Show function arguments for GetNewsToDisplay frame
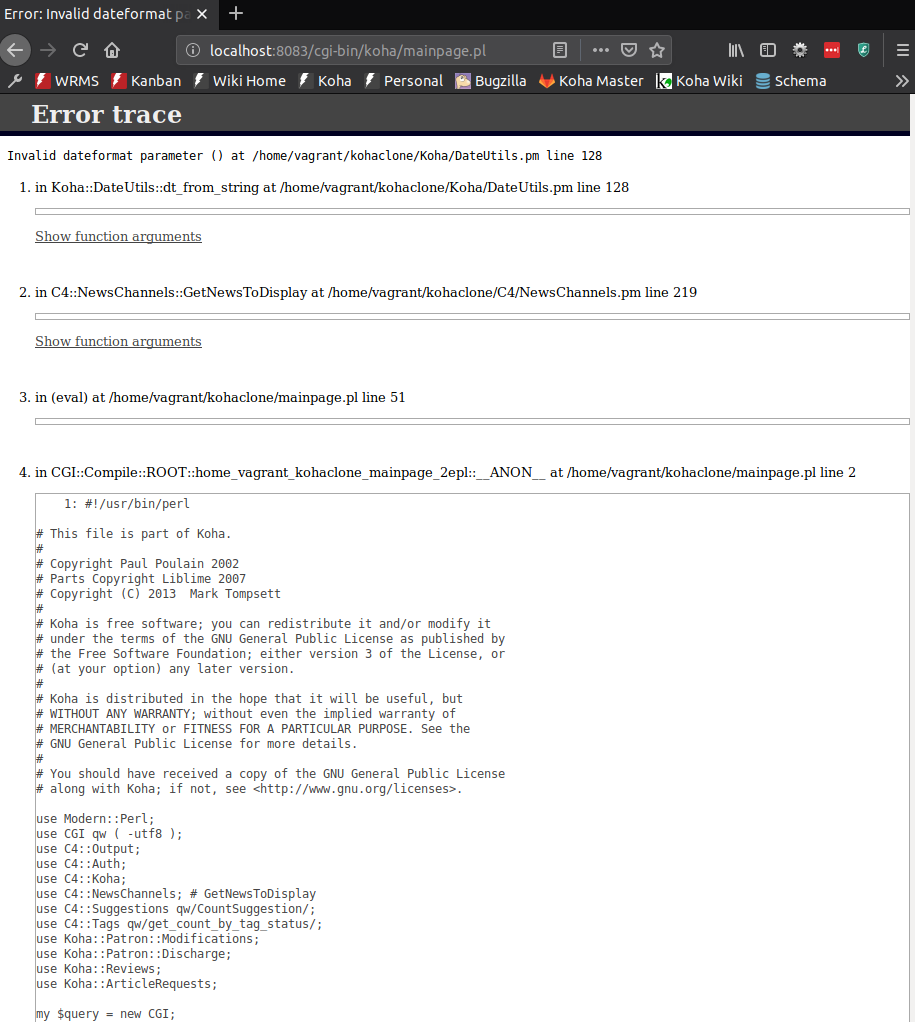 point(118,342)
